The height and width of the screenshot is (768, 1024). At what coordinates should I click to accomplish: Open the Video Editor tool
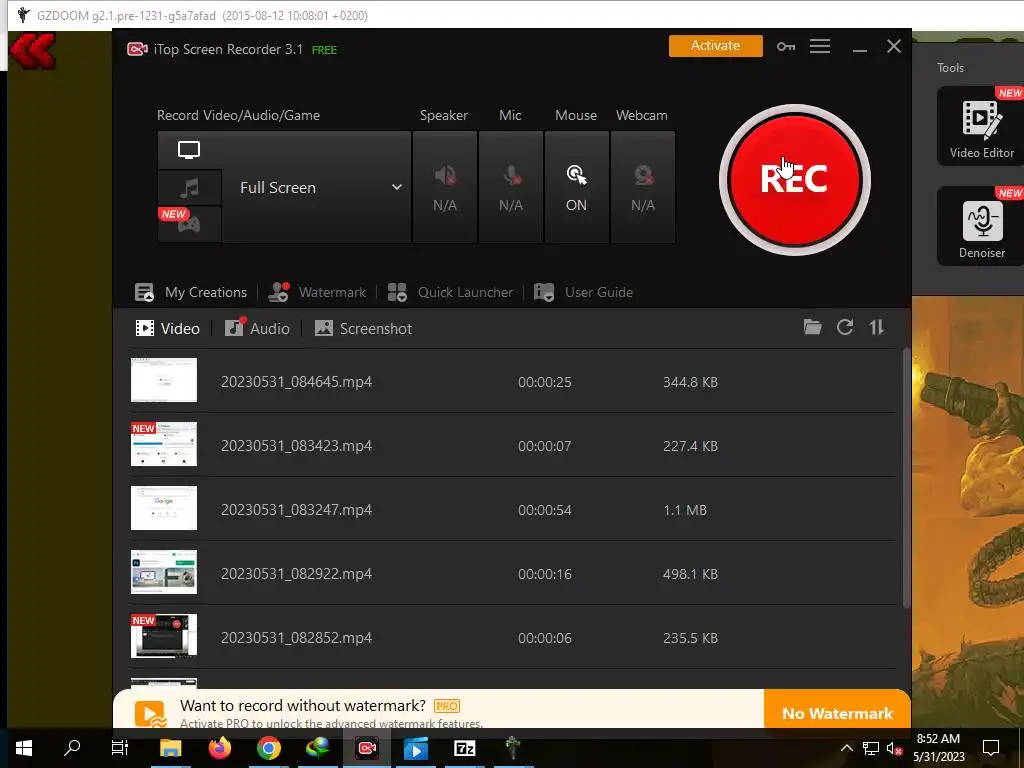click(x=982, y=126)
